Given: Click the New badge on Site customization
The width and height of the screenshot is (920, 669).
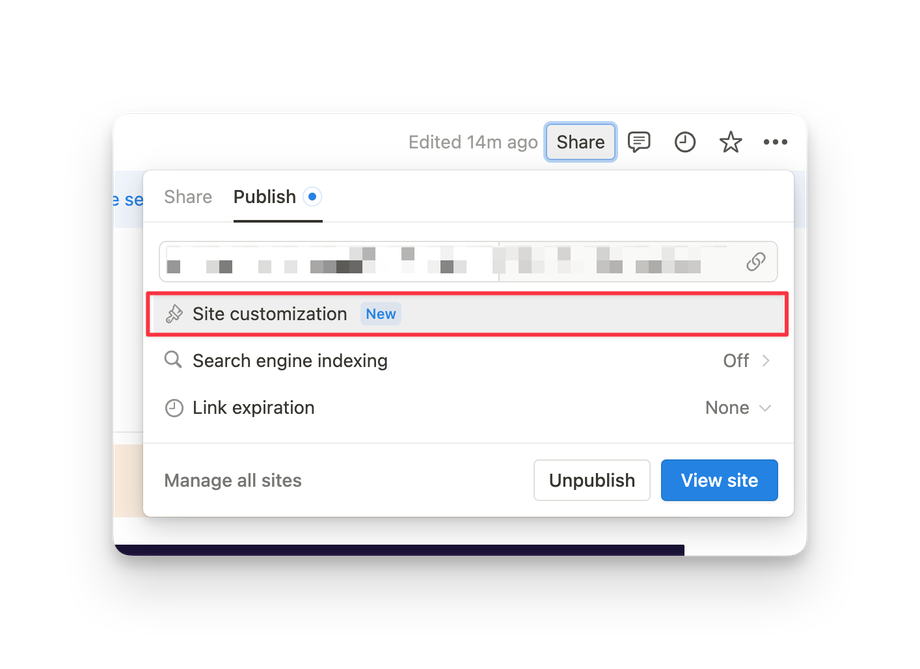Looking at the screenshot, I should coord(381,314).
